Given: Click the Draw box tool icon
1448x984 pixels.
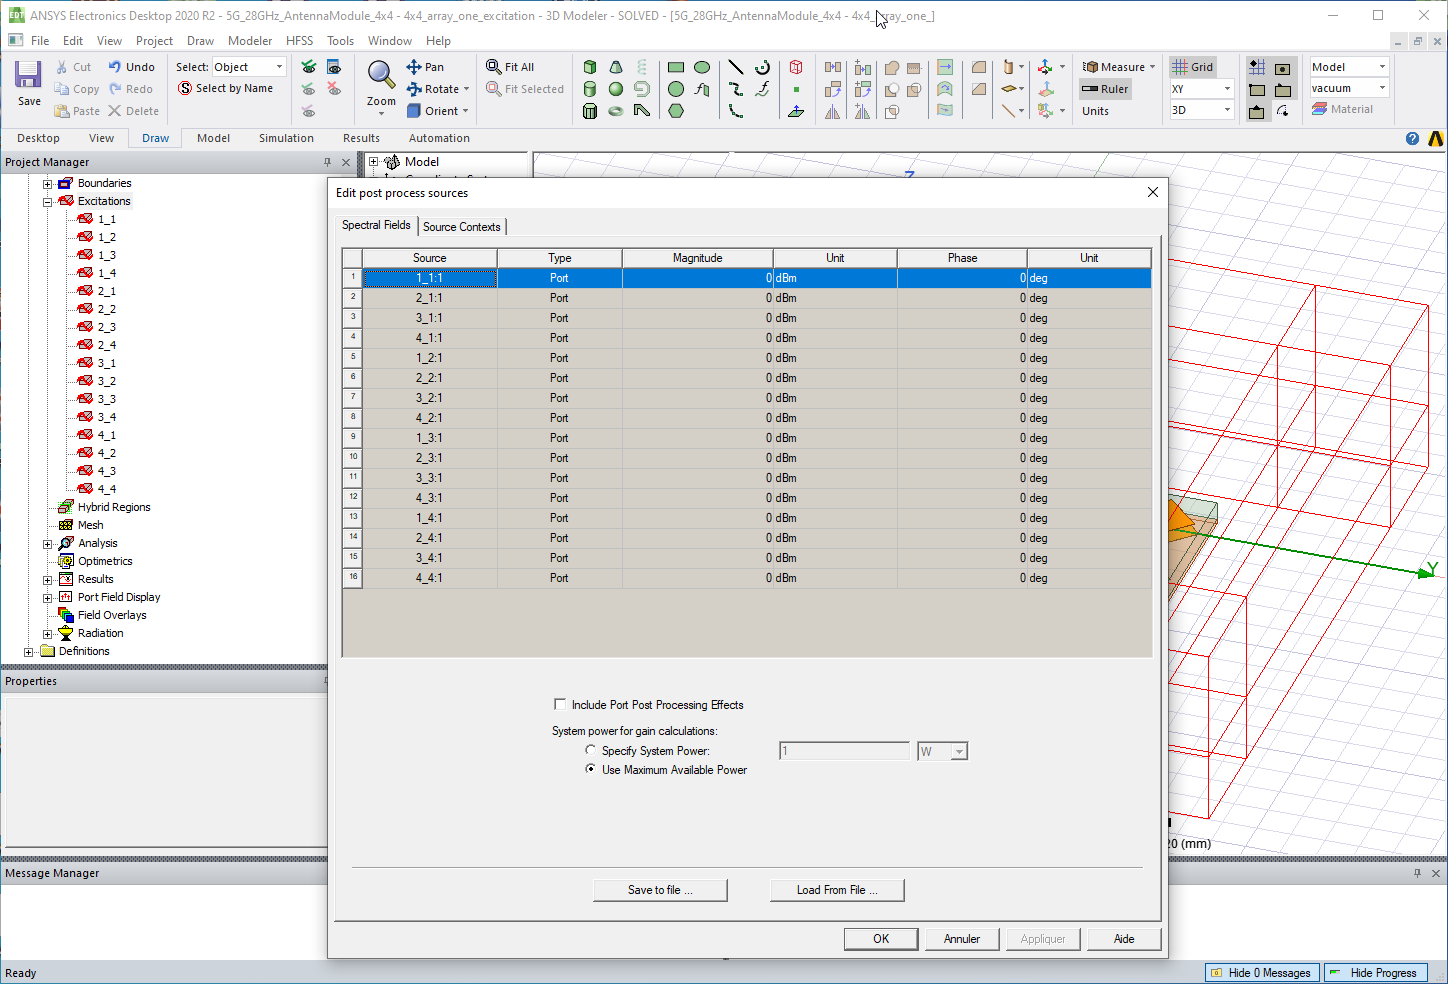Looking at the screenshot, I should pos(590,67).
